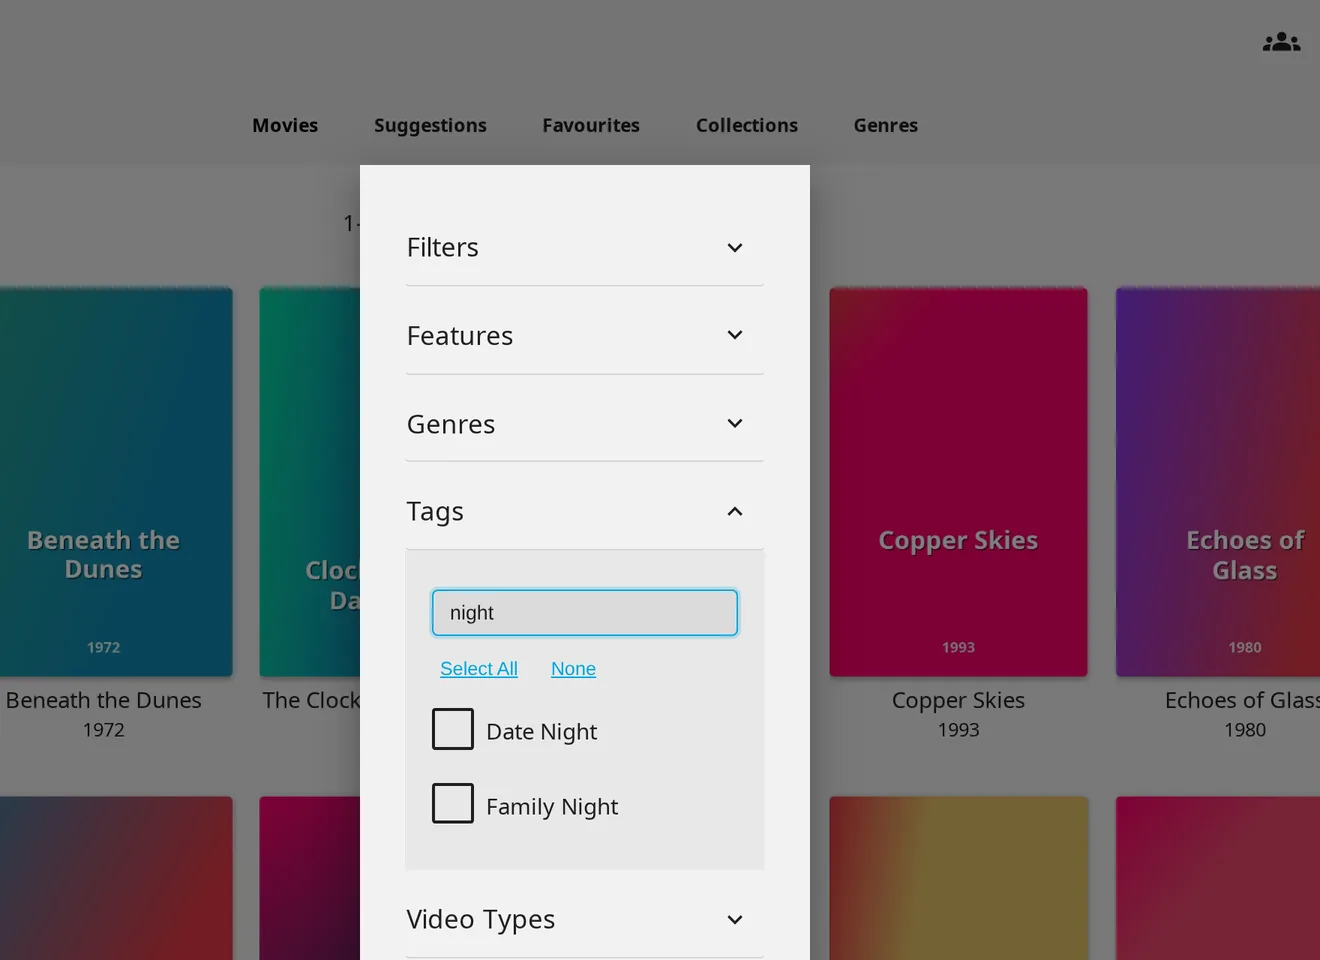
Task: Switch to the Genres tab
Action: [x=886, y=125]
